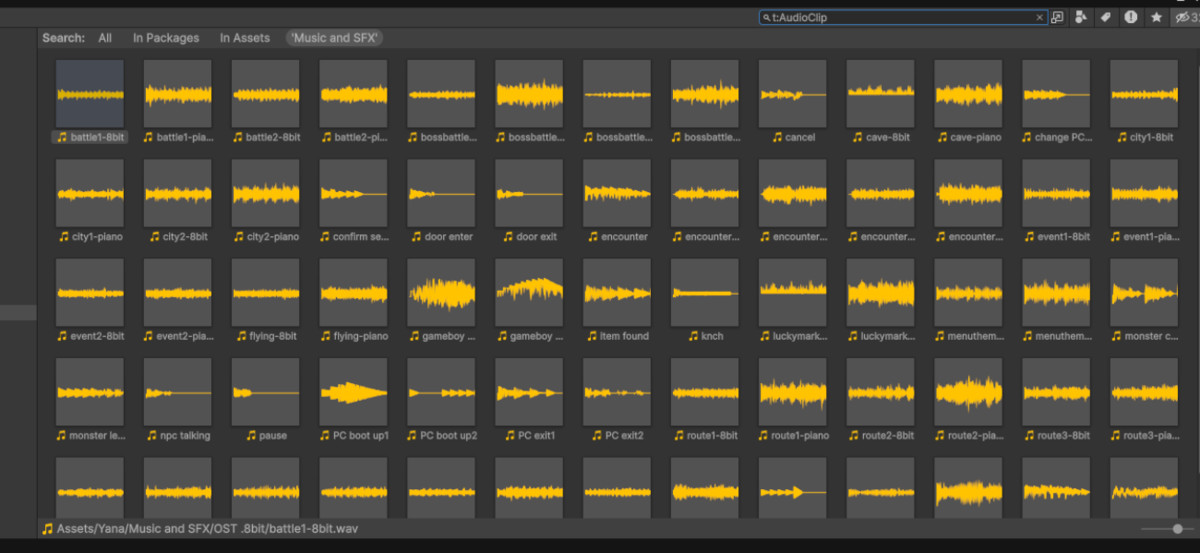
Task: Select the flying-piano audio clip
Action: 354,301
